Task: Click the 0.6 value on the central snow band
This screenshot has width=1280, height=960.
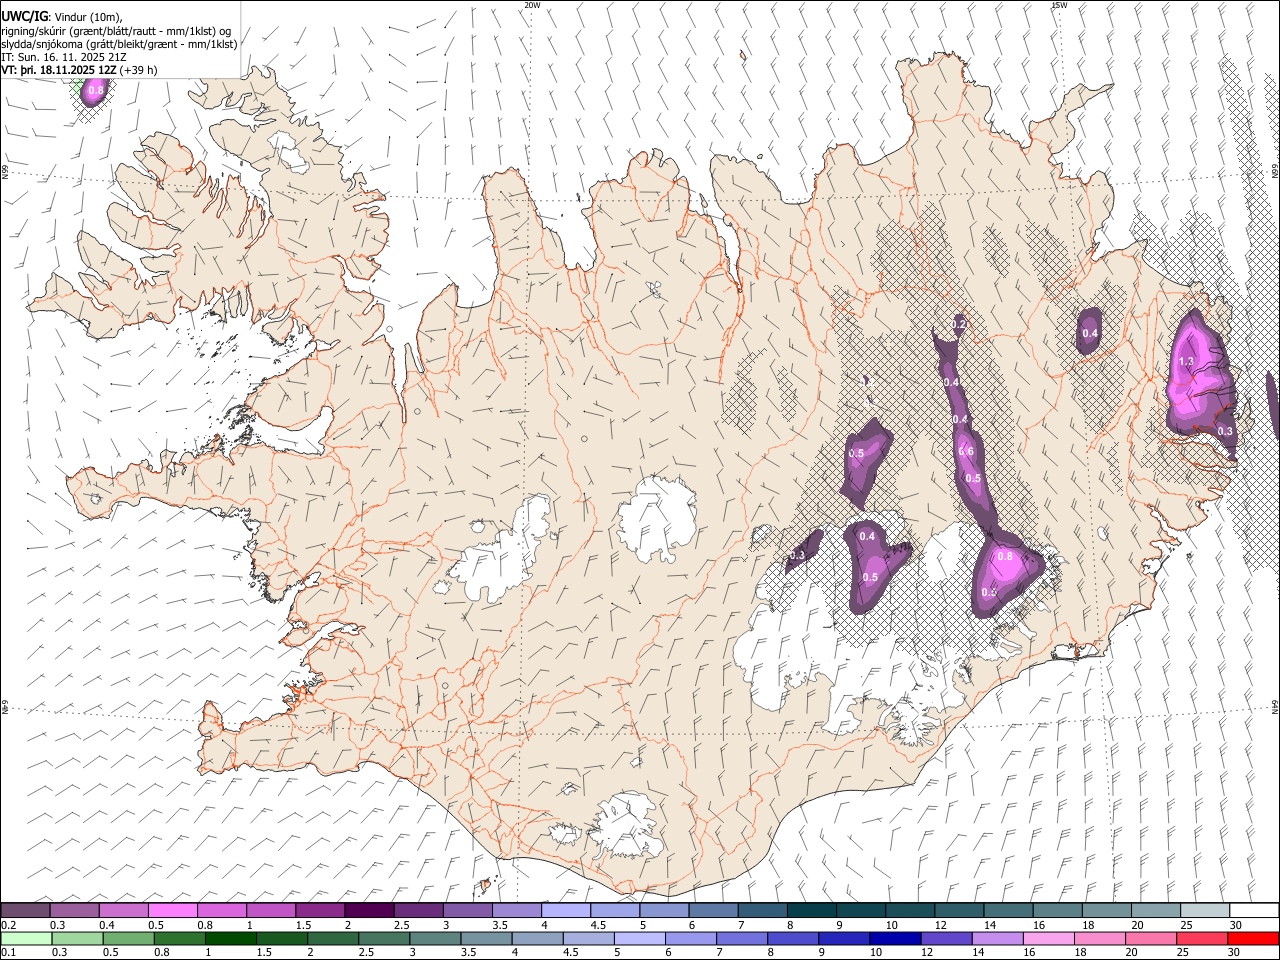Action: click(x=966, y=452)
